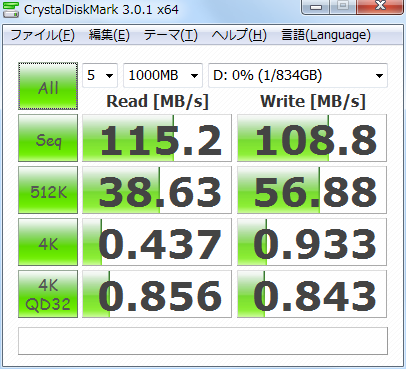Expand the test count dropdown showing 5
Screen dimensions: 406x369
tap(100, 75)
